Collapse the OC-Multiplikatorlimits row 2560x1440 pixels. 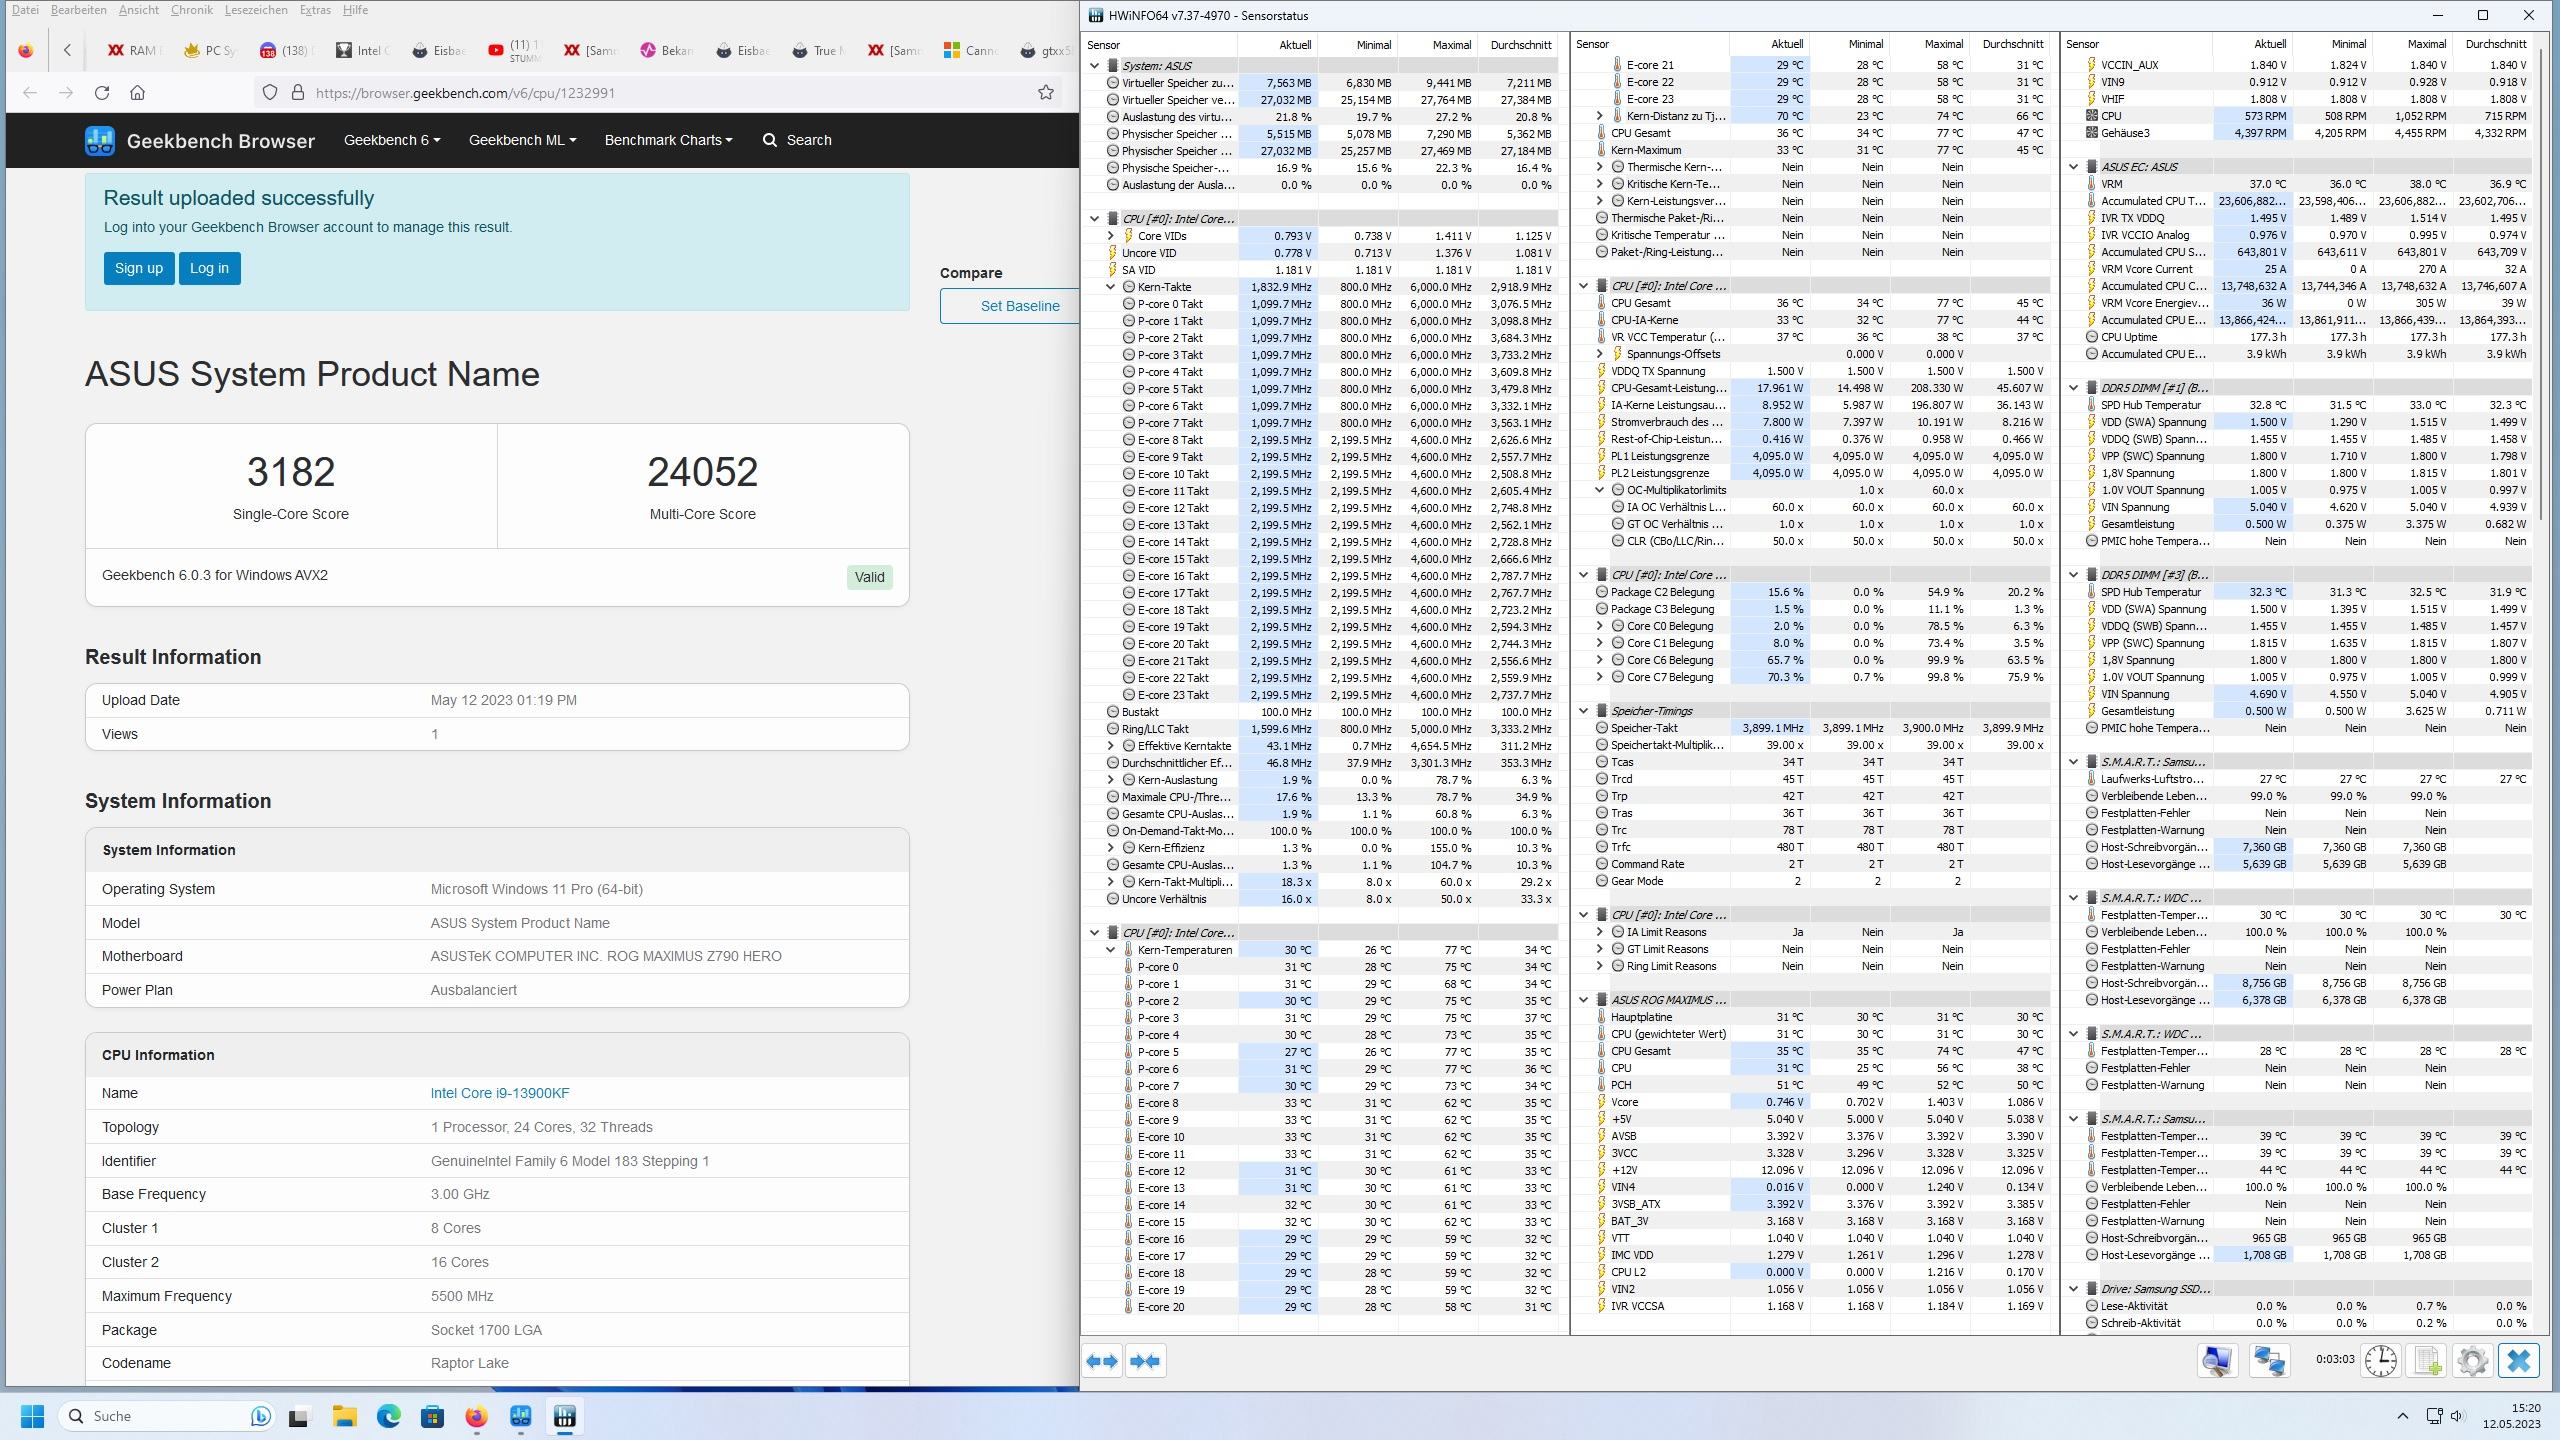pos(1600,490)
